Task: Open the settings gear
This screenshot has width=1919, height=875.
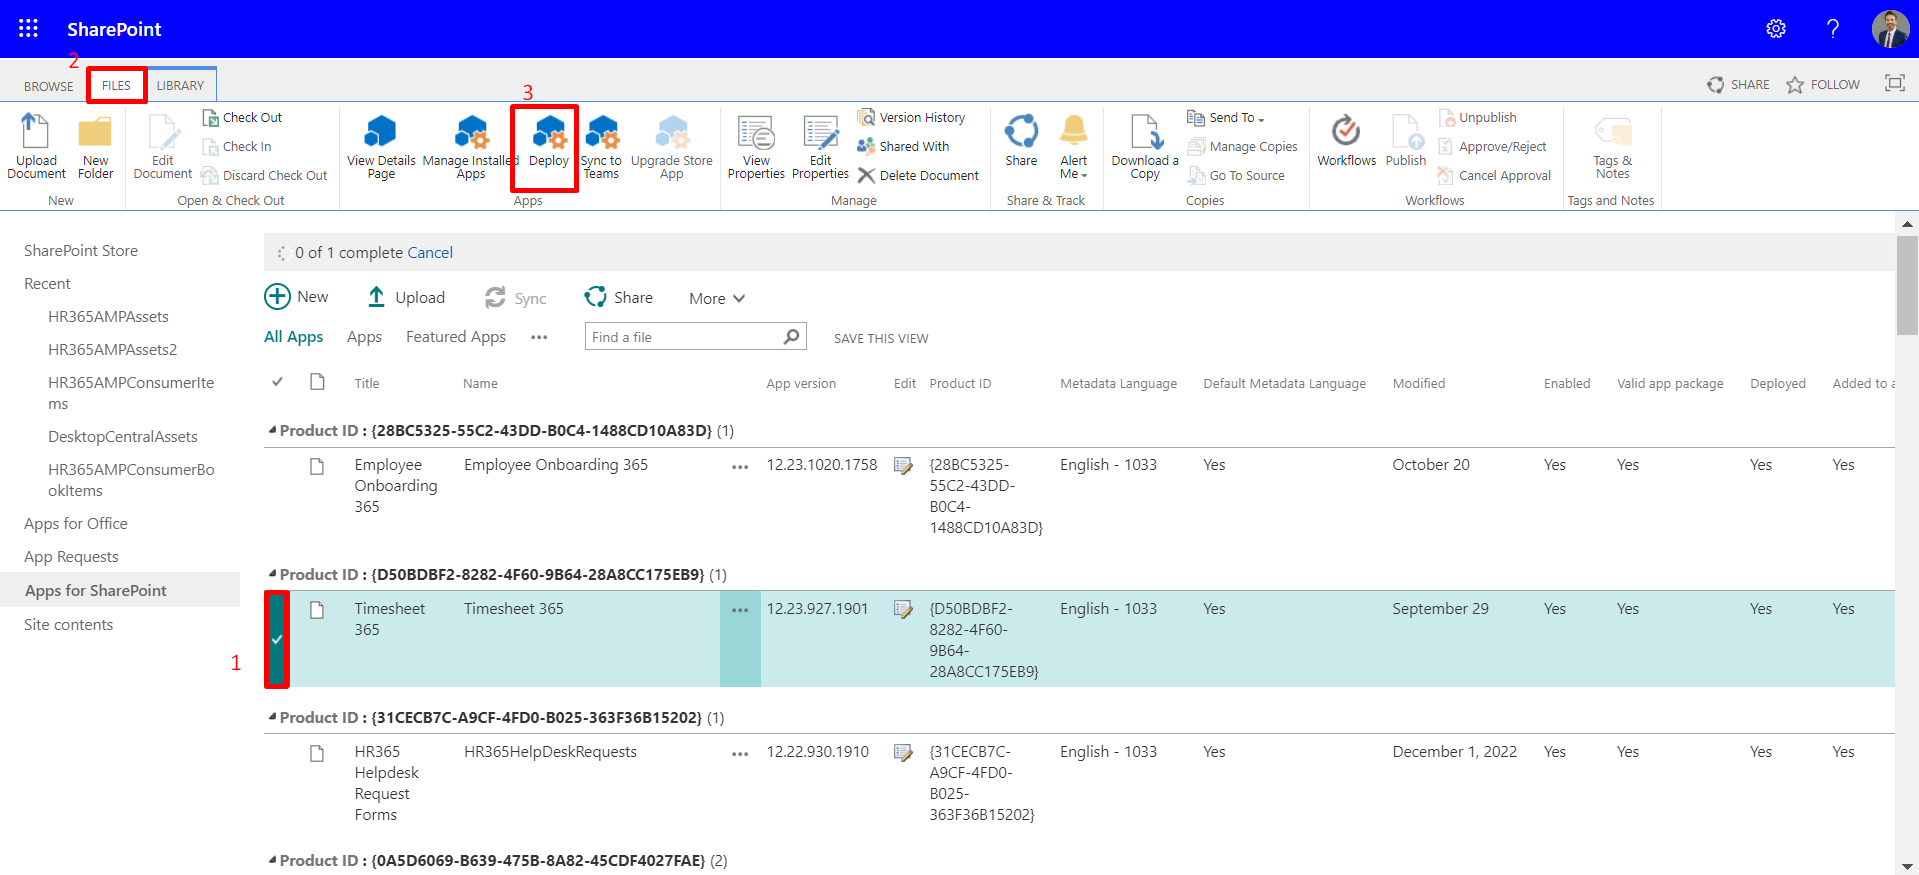Action: [x=1776, y=29]
